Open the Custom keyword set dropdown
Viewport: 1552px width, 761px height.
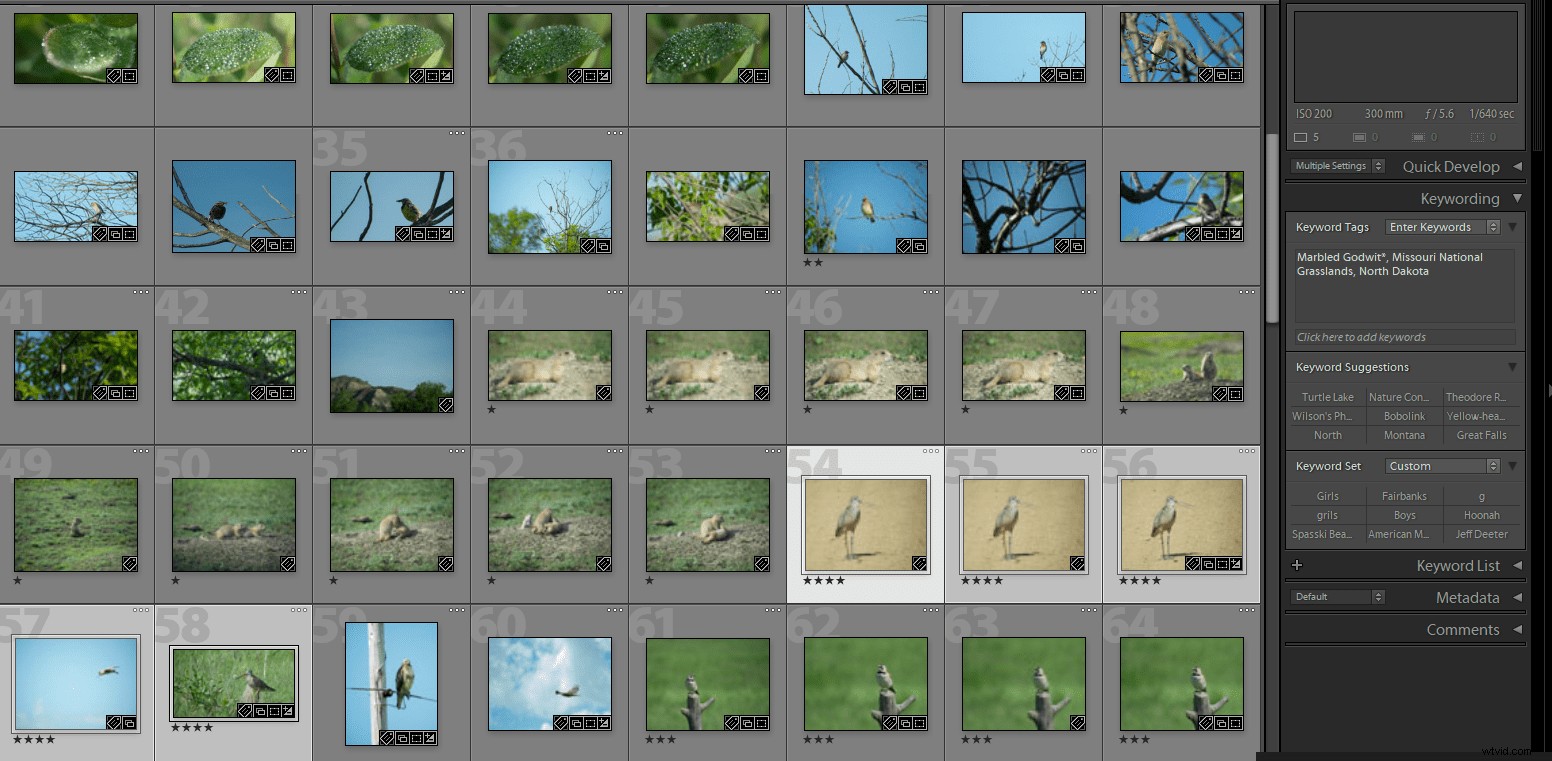point(1440,465)
